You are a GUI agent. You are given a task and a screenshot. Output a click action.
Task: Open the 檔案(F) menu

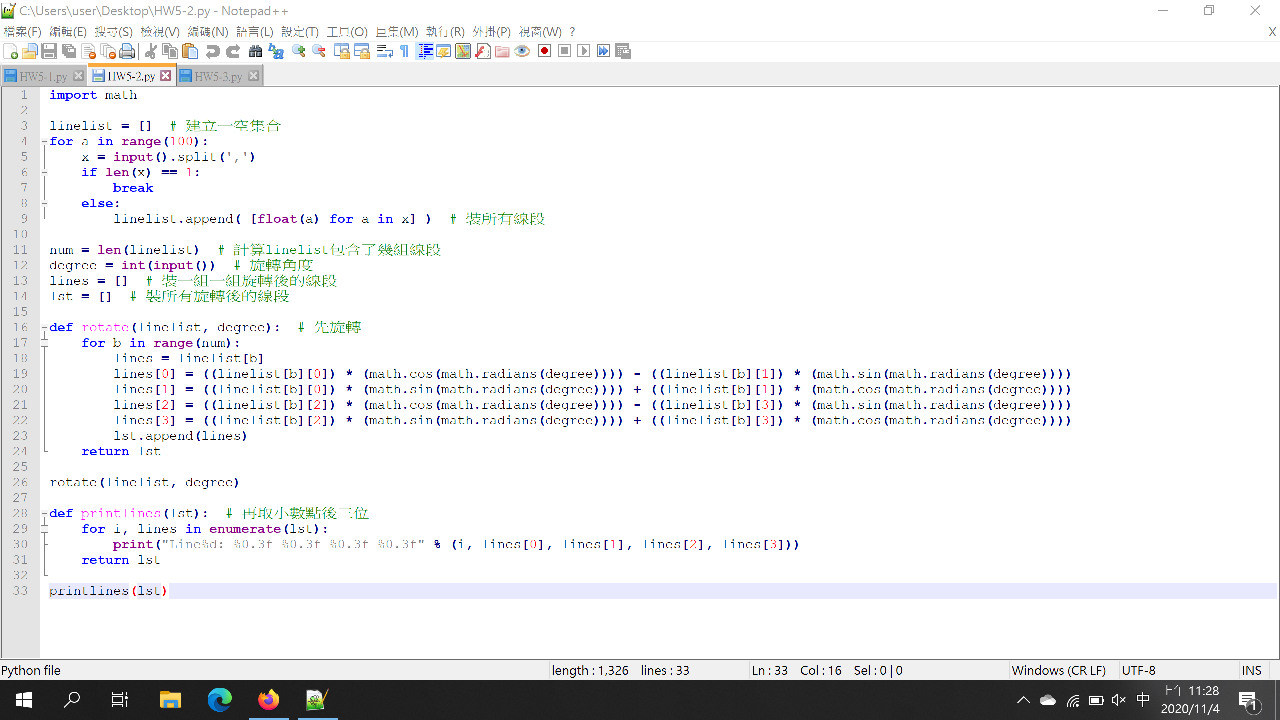click(22, 32)
